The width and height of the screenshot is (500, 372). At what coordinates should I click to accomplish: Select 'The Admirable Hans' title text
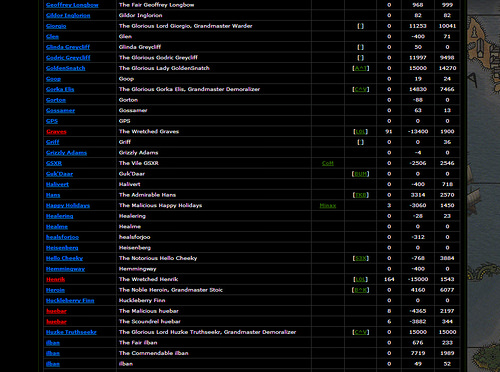147,195
